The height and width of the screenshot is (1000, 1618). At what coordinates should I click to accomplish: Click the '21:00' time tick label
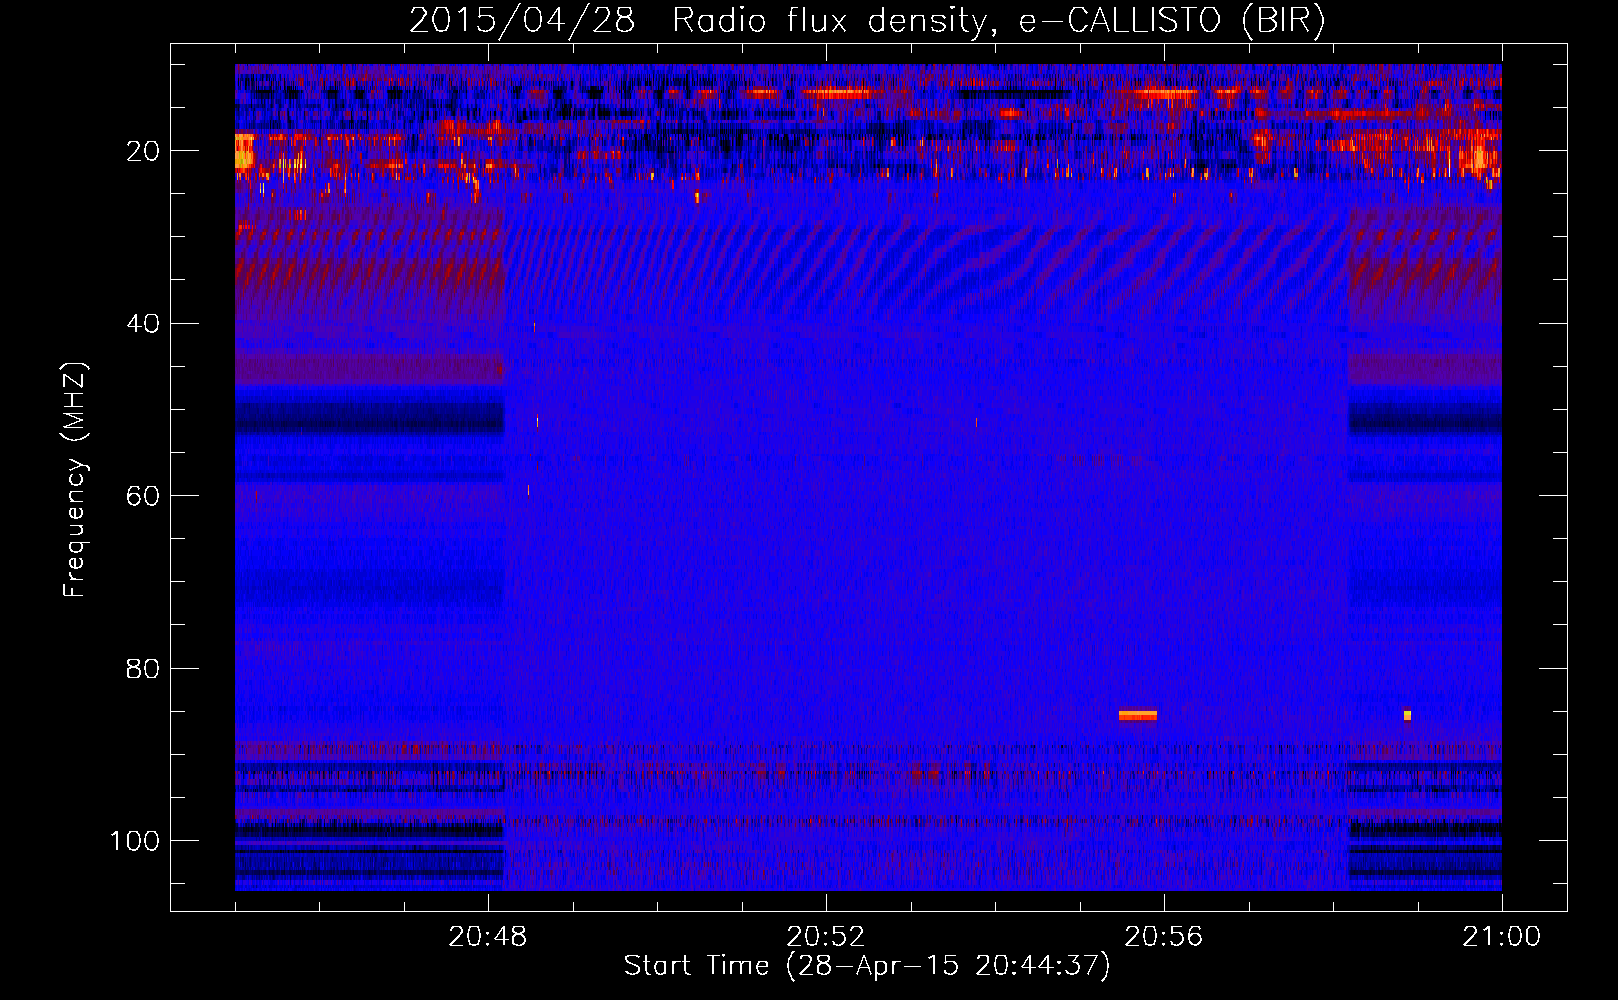[x=1502, y=937]
